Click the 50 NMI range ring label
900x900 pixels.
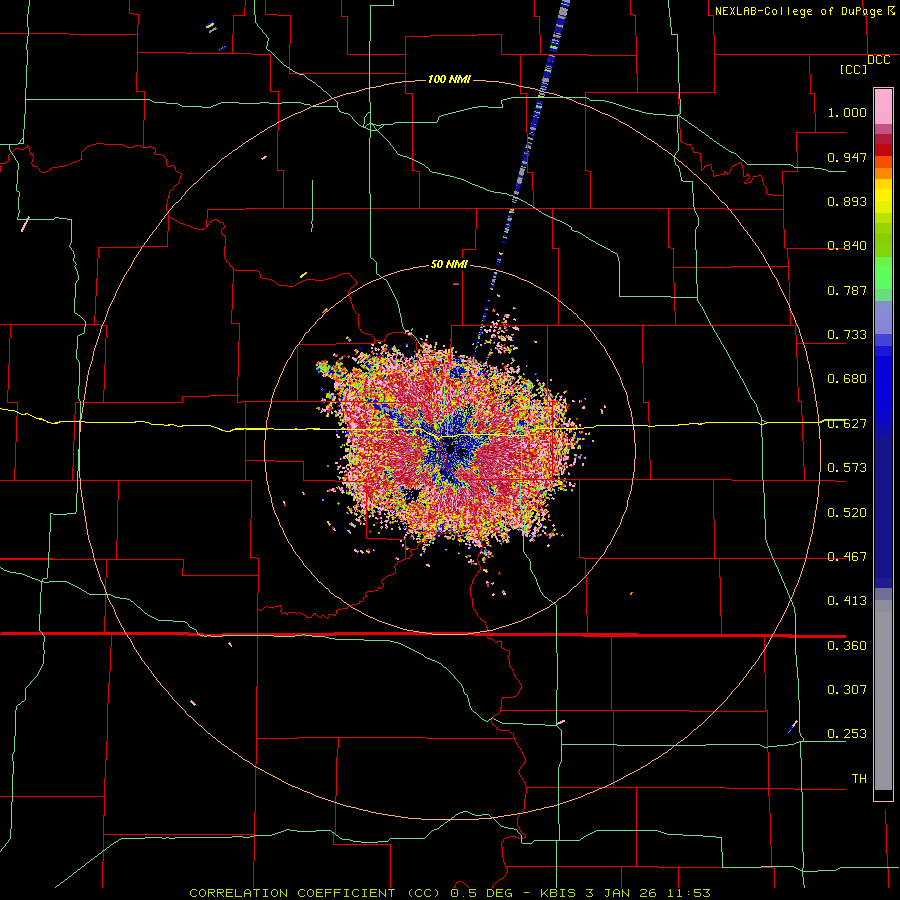coord(449,264)
